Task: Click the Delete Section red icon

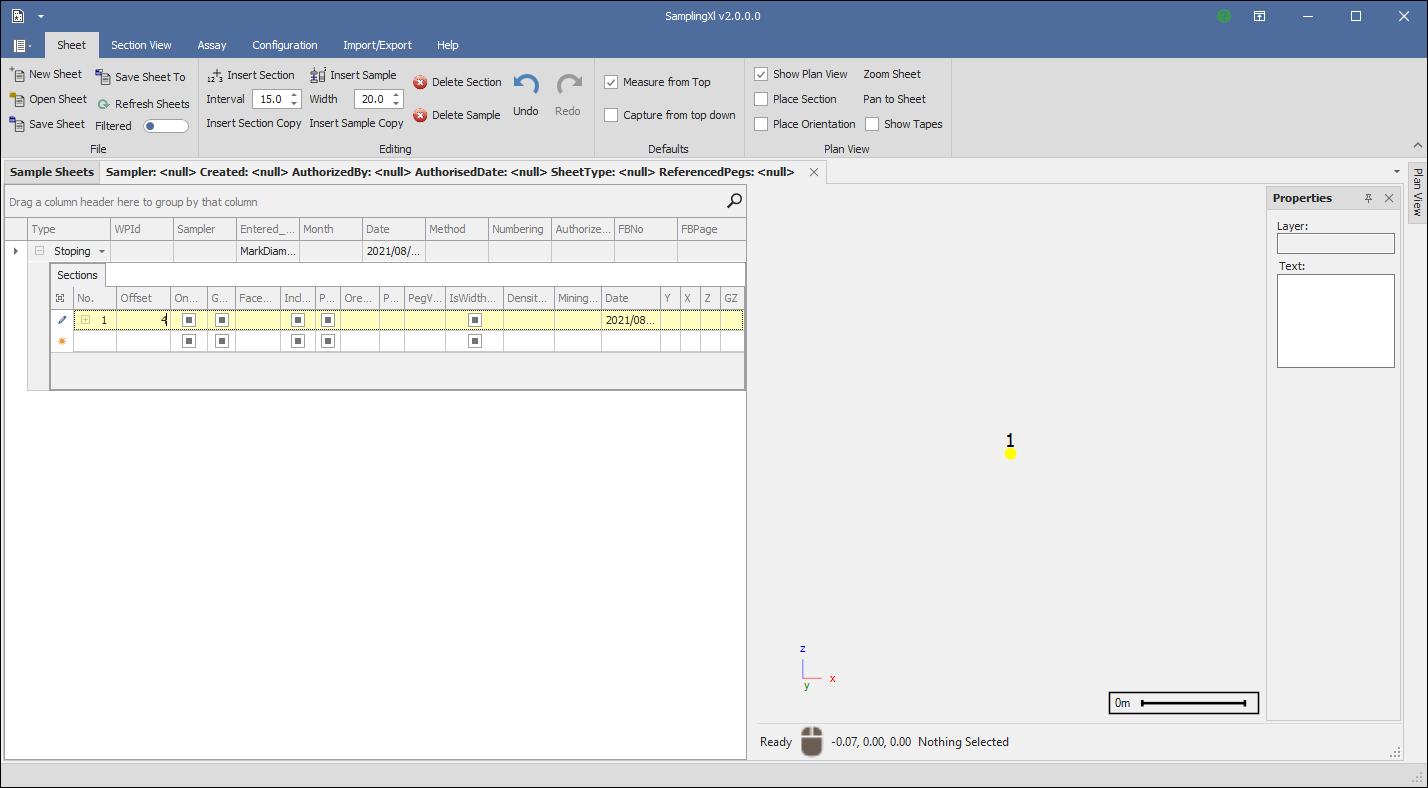Action: pos(420,82)
